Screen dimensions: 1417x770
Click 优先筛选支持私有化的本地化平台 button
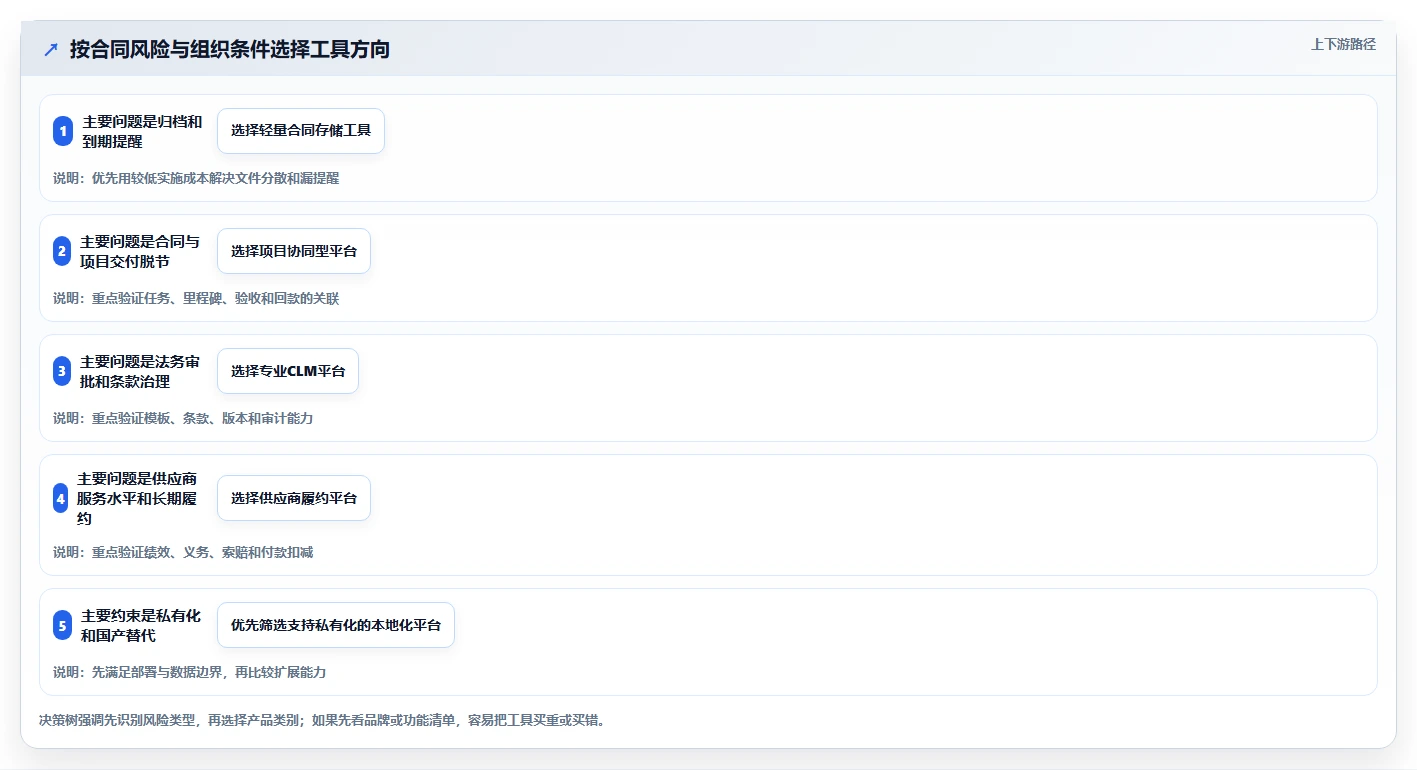pos(336,625)
